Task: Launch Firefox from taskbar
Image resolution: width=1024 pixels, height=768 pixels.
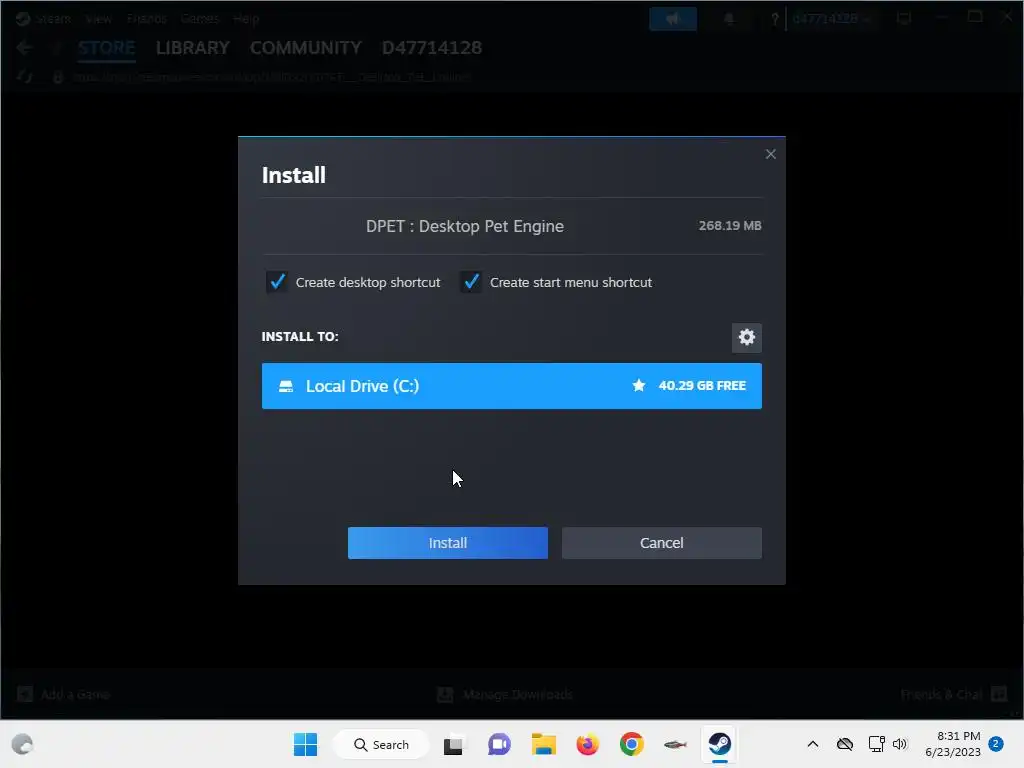Action: pyautogui.click(x=587, y=744)
